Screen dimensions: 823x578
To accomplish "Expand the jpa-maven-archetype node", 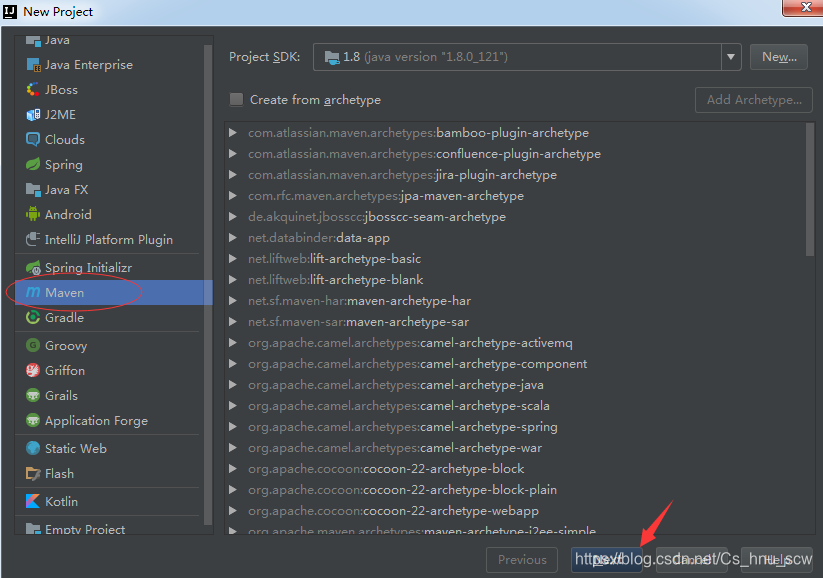I will point(233,196).
